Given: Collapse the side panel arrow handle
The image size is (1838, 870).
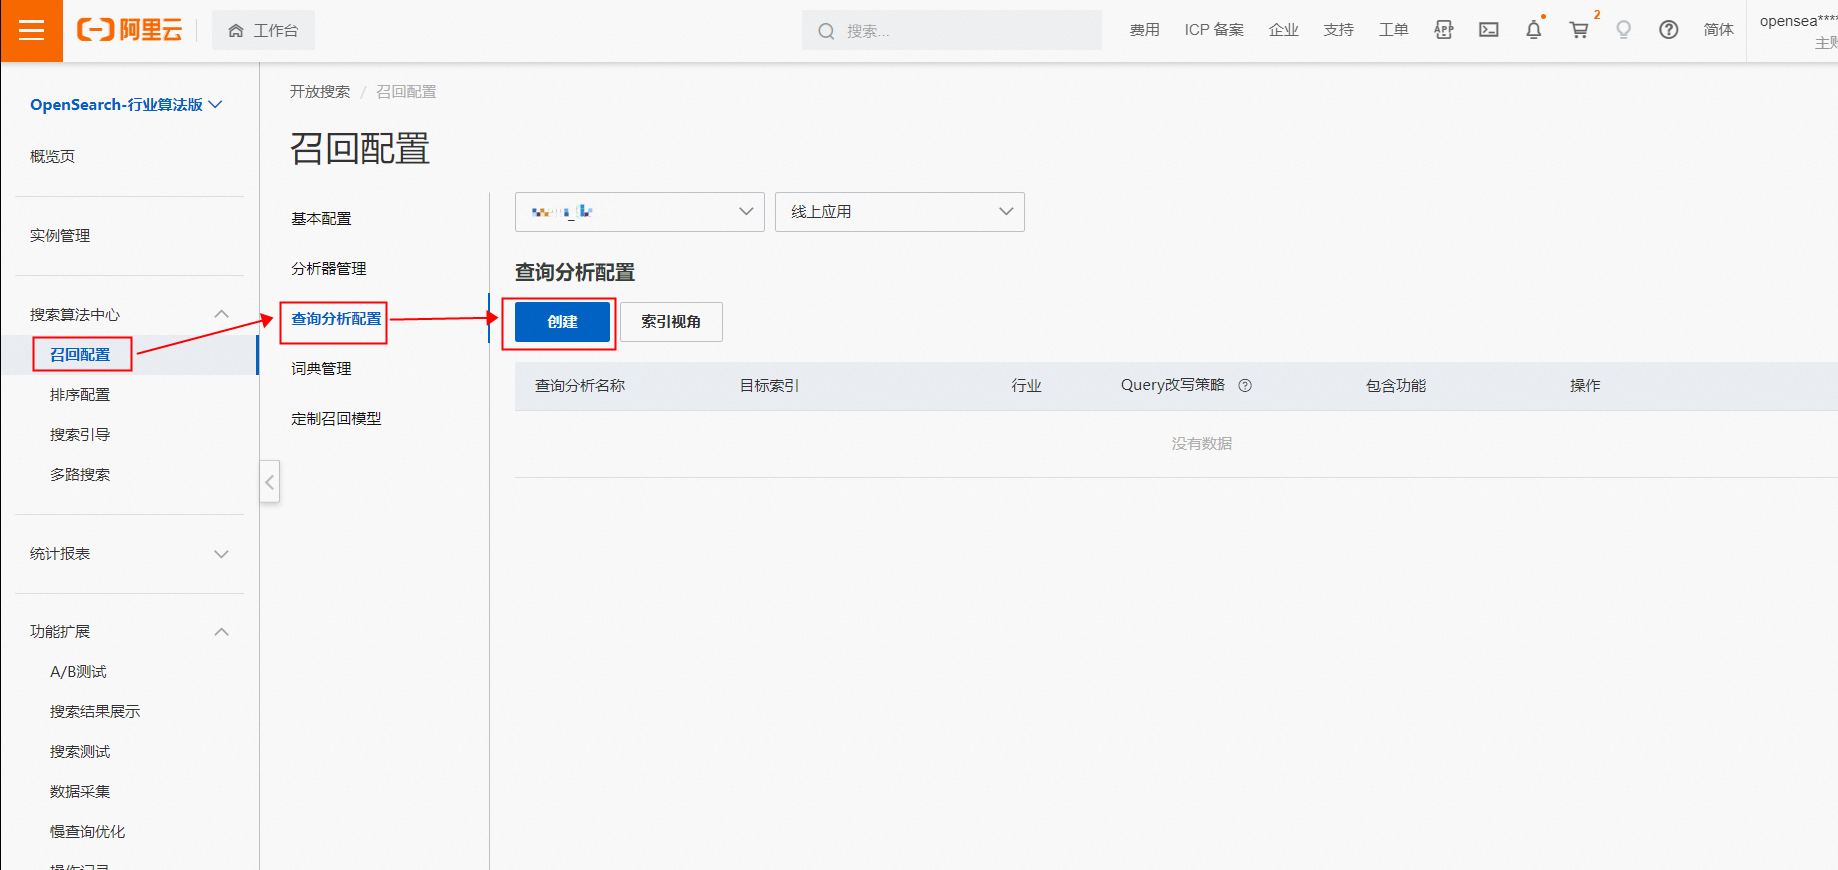Looking at the screenshot, I should (x=270, y=482).
